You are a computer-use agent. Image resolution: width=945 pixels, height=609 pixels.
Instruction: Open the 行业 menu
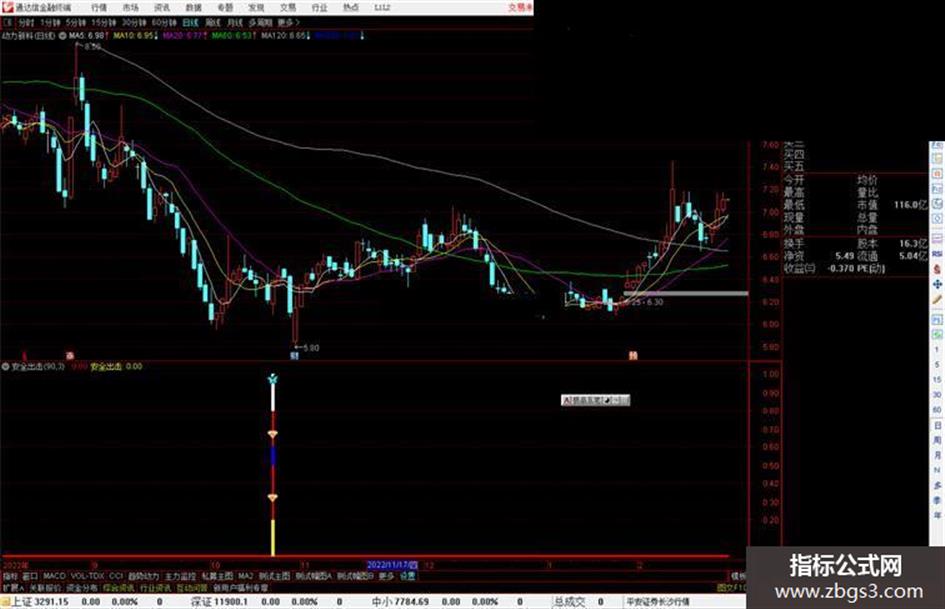tap(319, 8)
